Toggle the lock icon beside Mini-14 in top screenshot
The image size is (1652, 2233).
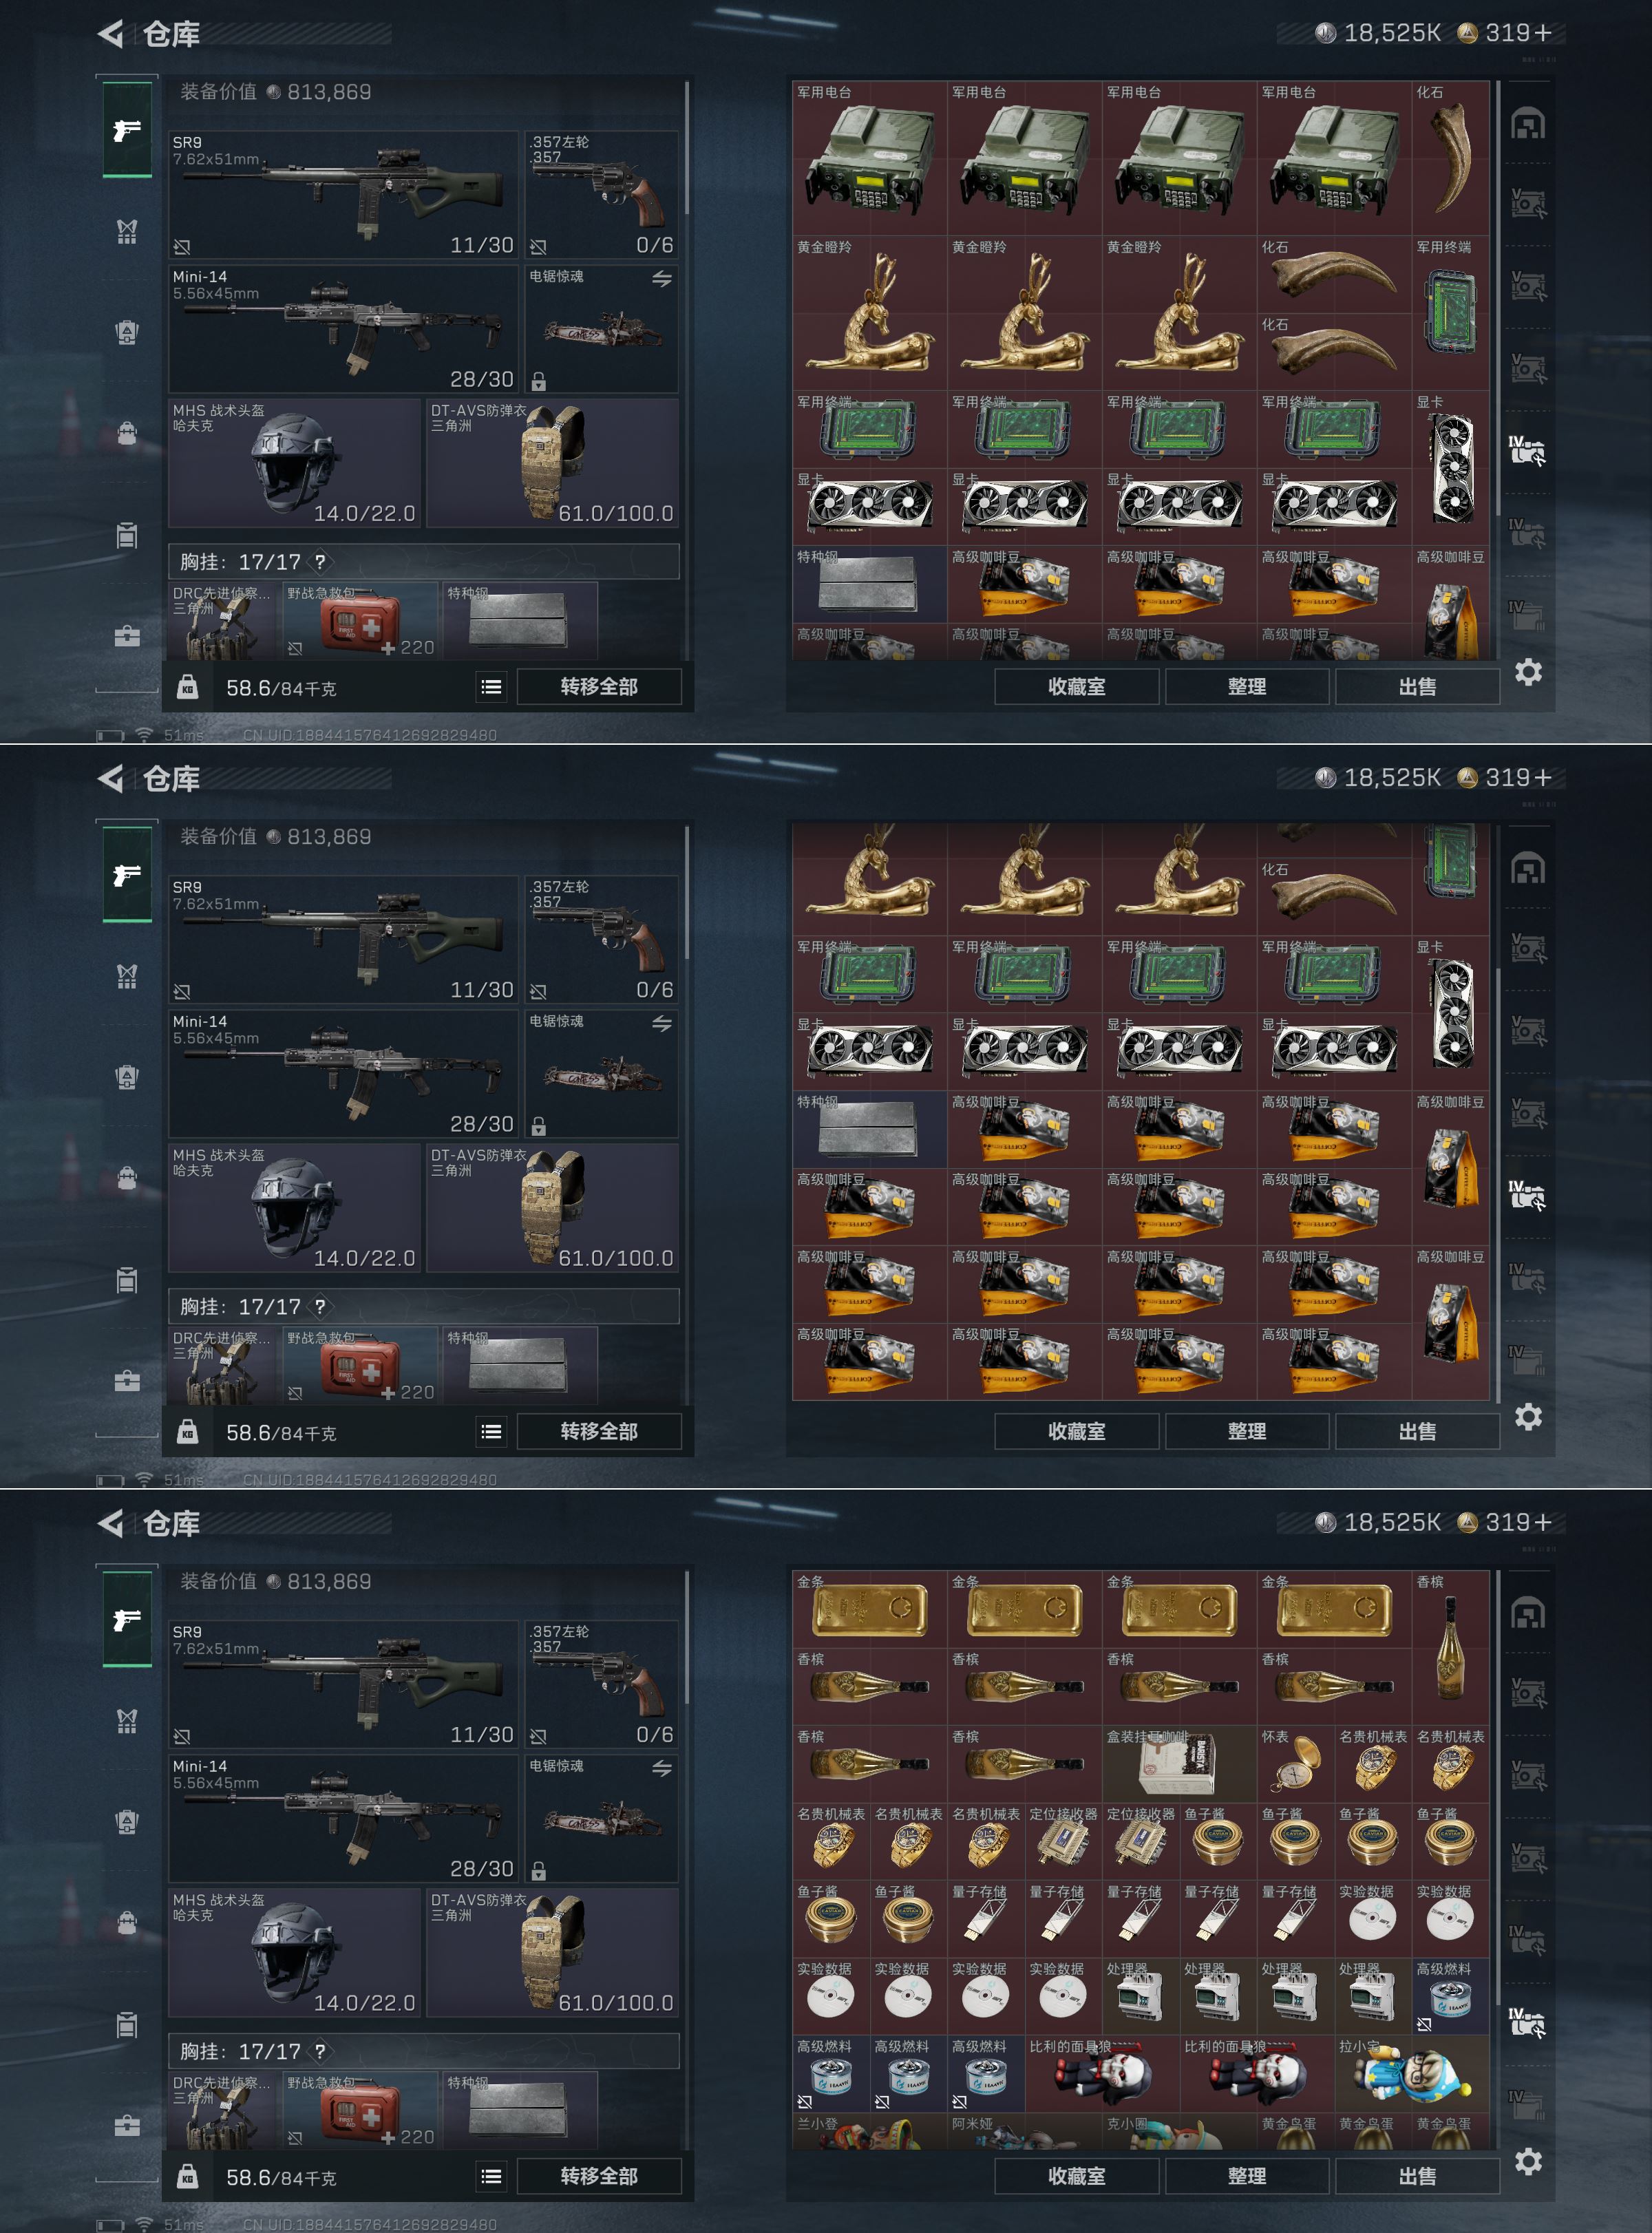click(x=538, y=381)
